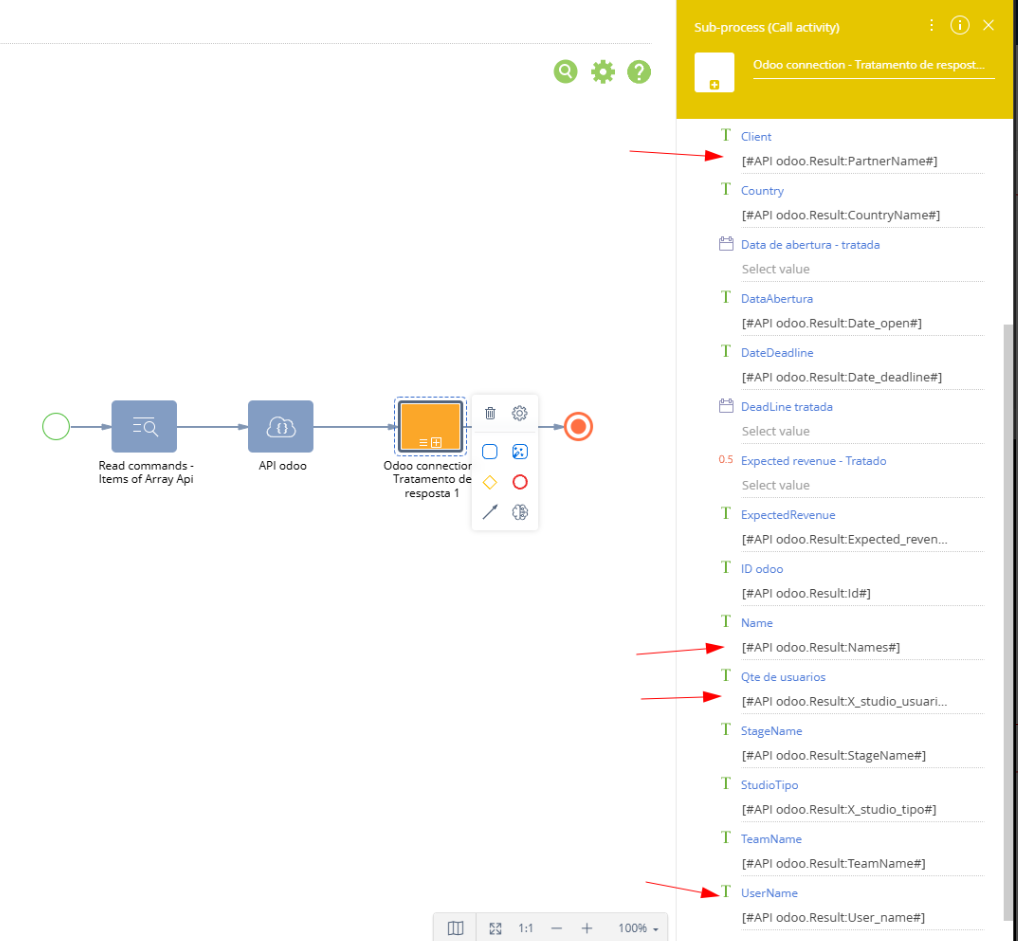This screenshot has height=941, width=1018.
Task: Edit the StageName parameter value
Action: [862, 755]
